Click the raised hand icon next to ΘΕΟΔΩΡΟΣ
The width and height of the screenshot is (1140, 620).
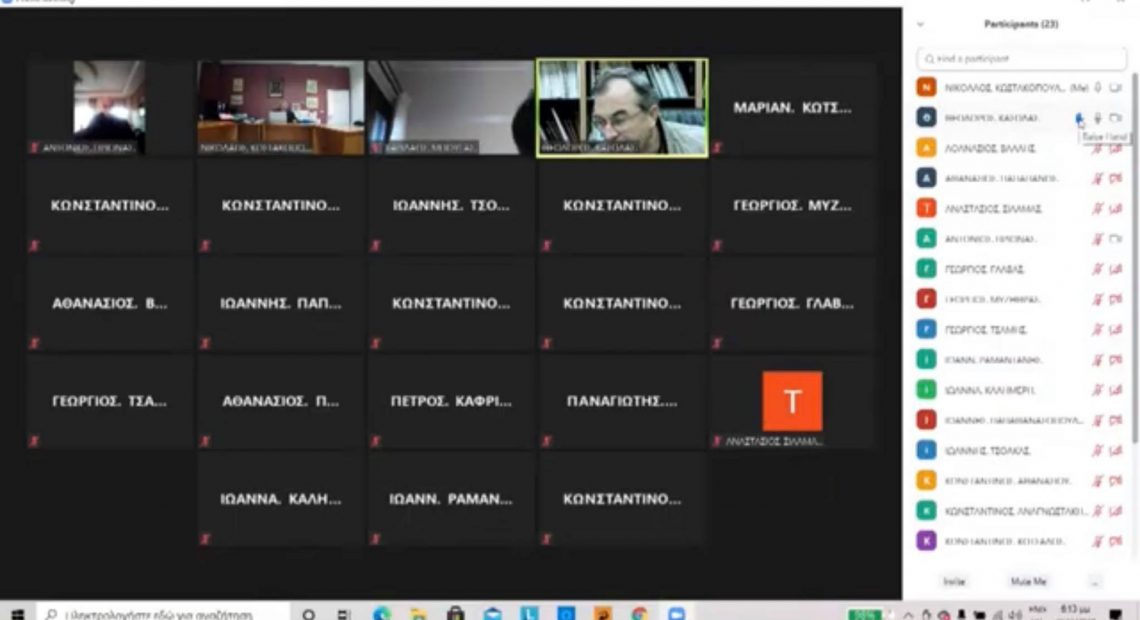point(1079,118)
